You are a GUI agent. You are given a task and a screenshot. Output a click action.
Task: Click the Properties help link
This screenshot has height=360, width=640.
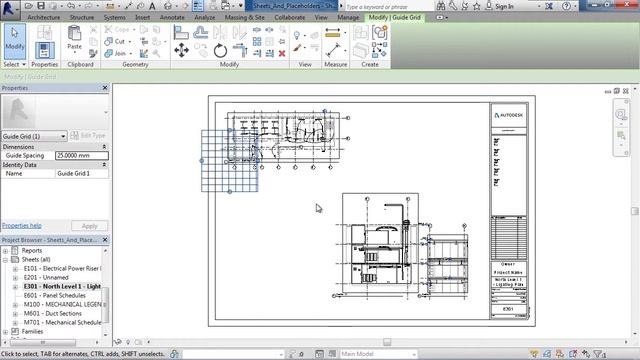(22, 226)
